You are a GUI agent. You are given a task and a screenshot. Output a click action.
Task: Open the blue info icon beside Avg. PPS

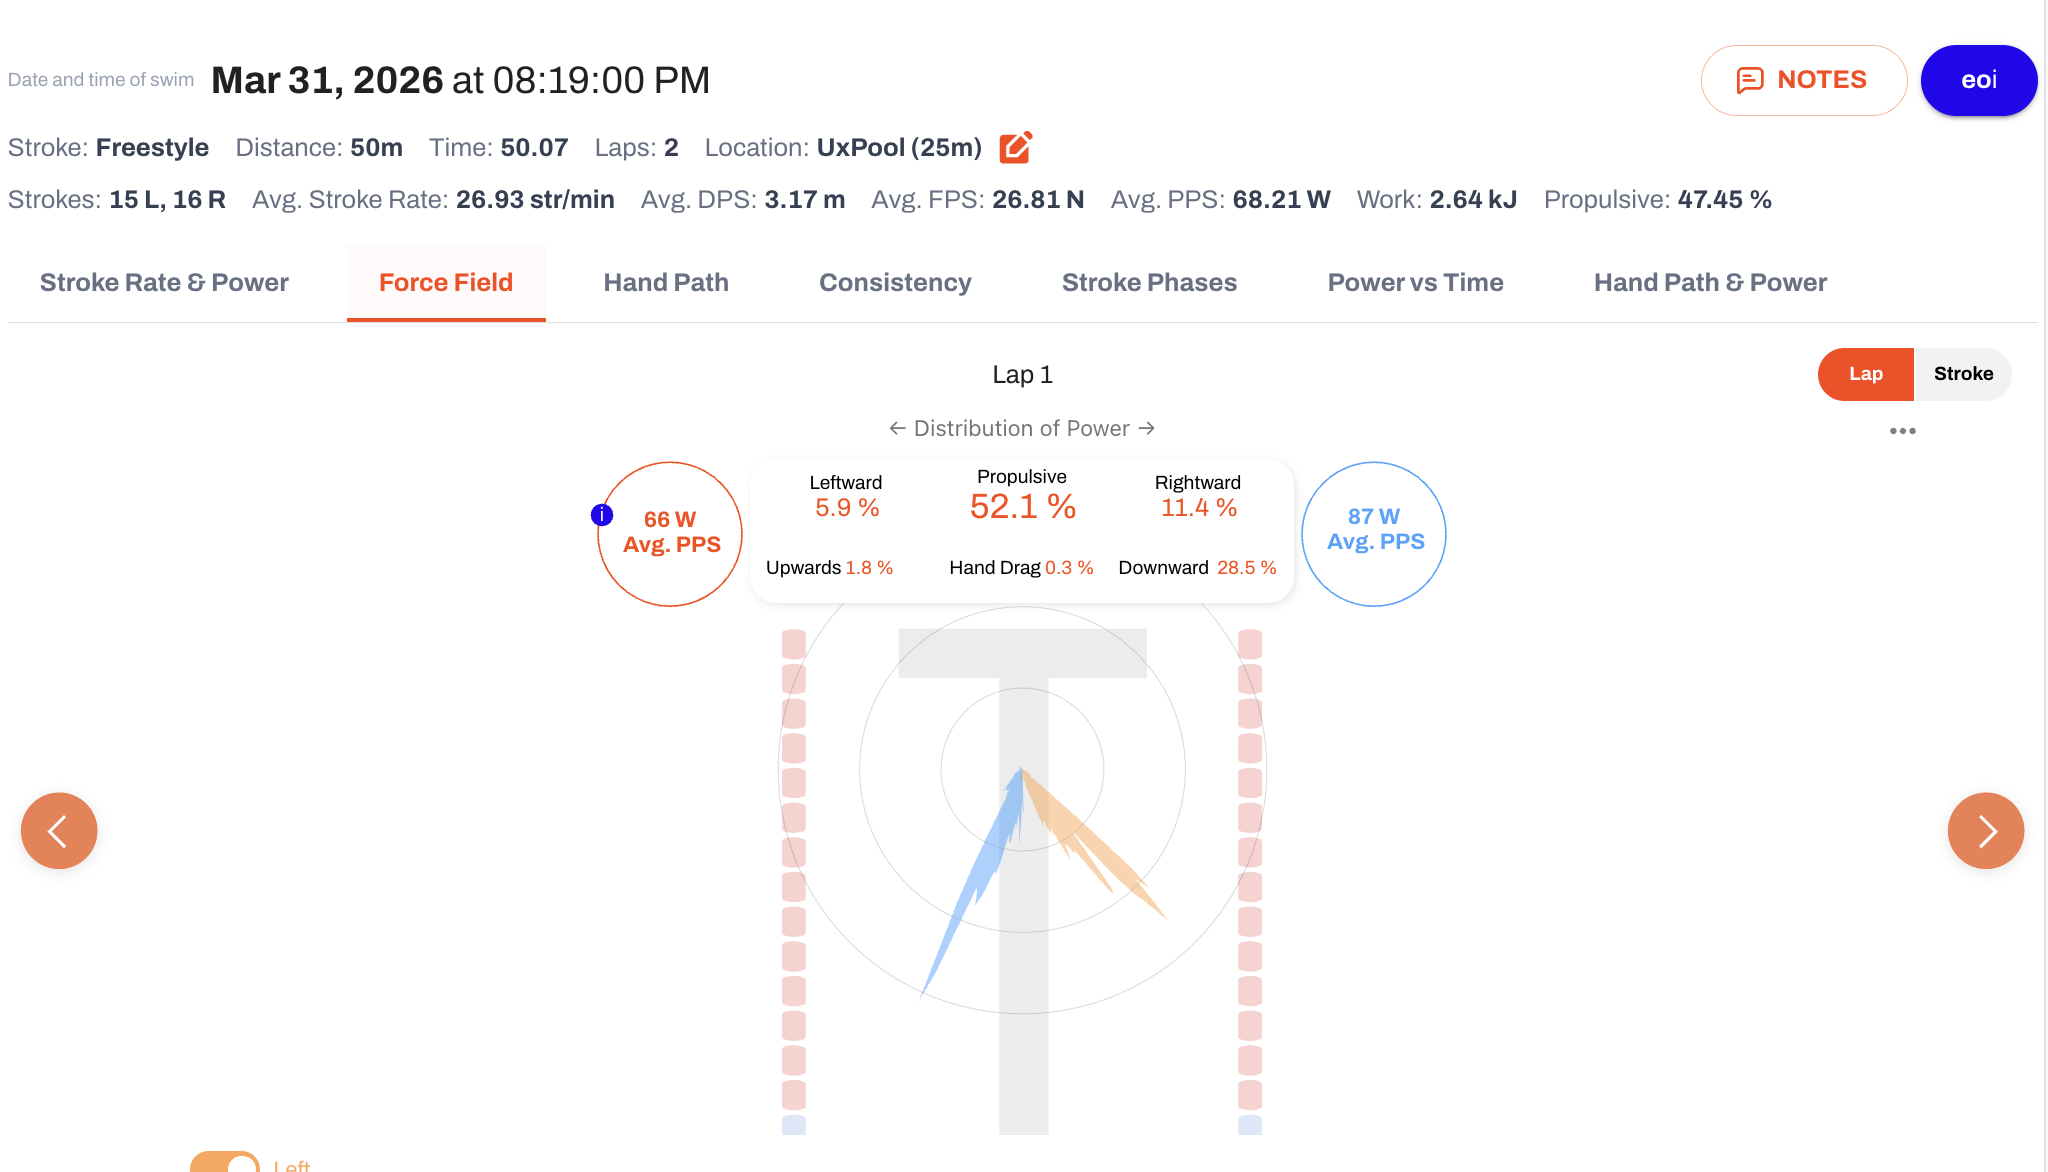[602, 515]
